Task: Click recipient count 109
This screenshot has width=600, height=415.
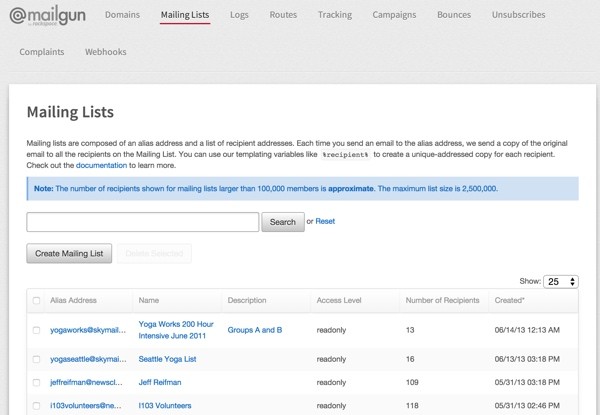Action: 412,382
